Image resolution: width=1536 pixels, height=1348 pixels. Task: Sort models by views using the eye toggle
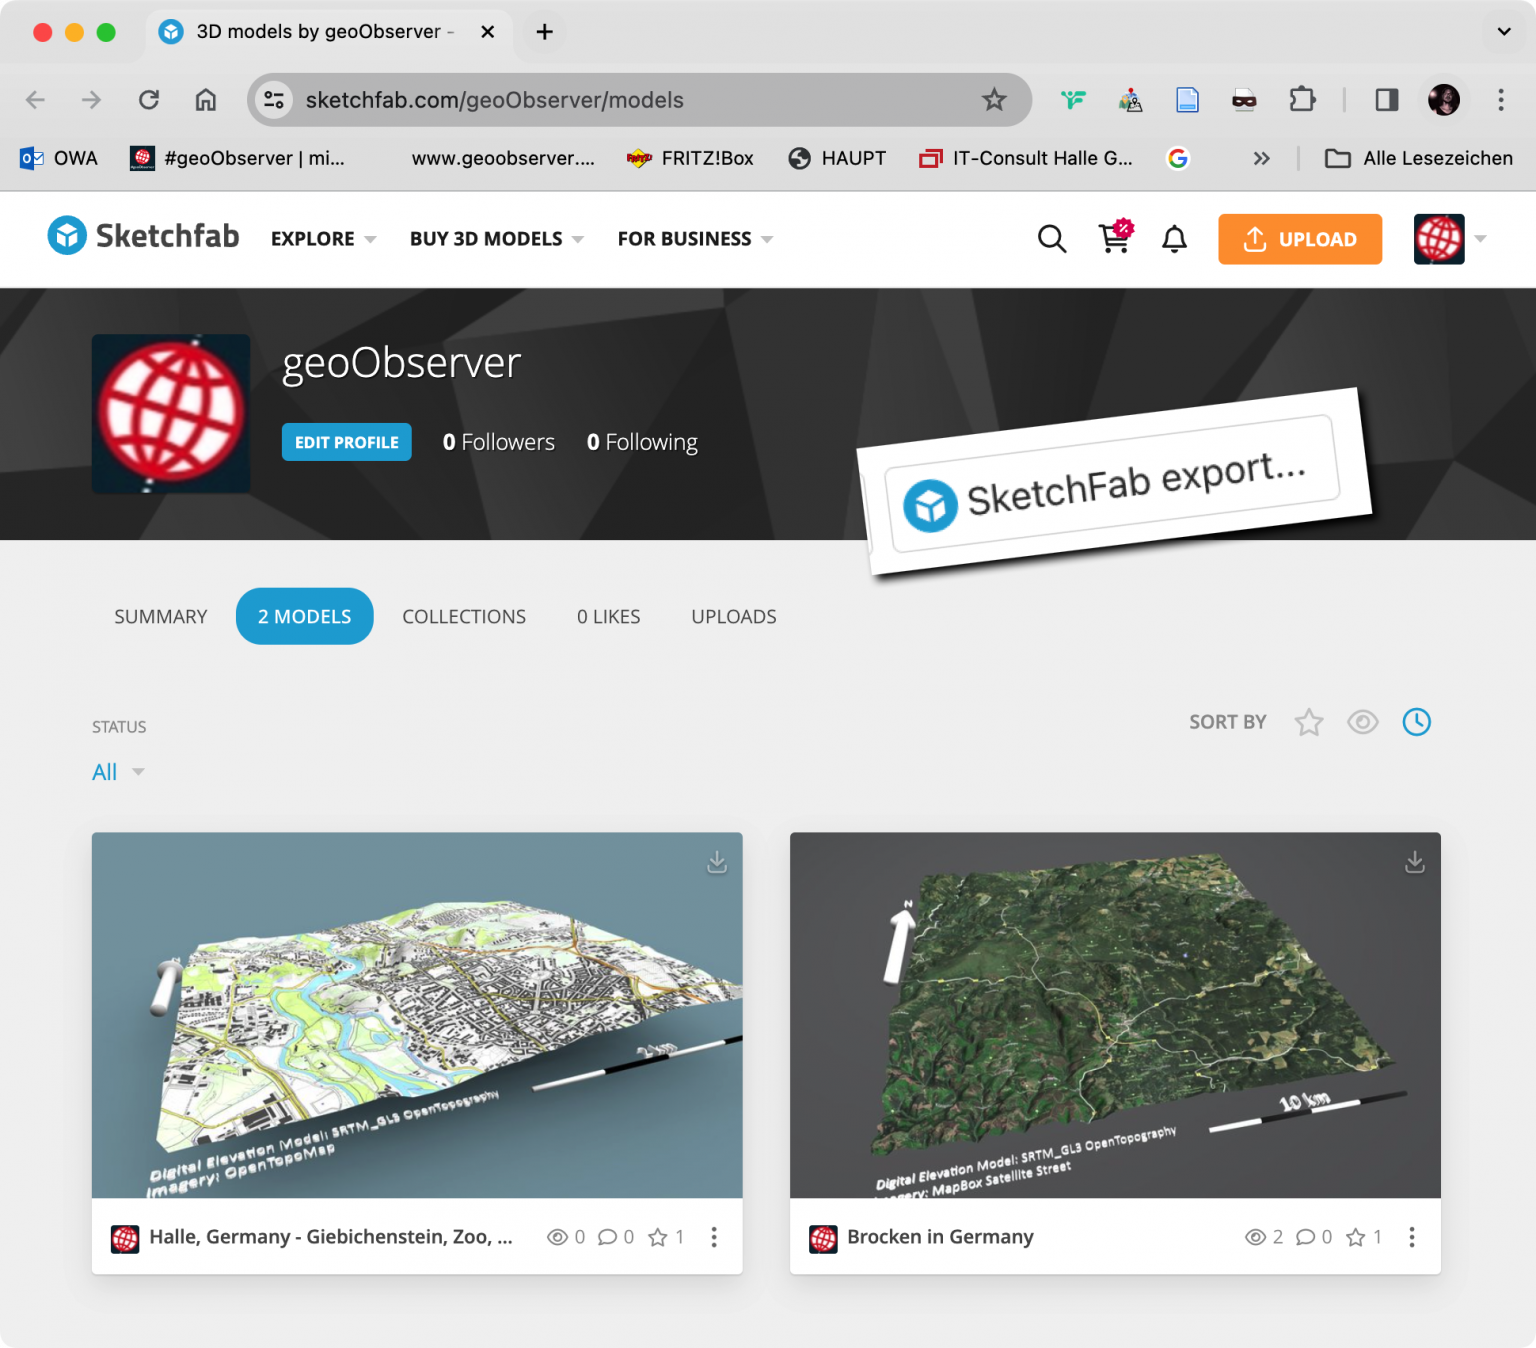click(1362, 721)
